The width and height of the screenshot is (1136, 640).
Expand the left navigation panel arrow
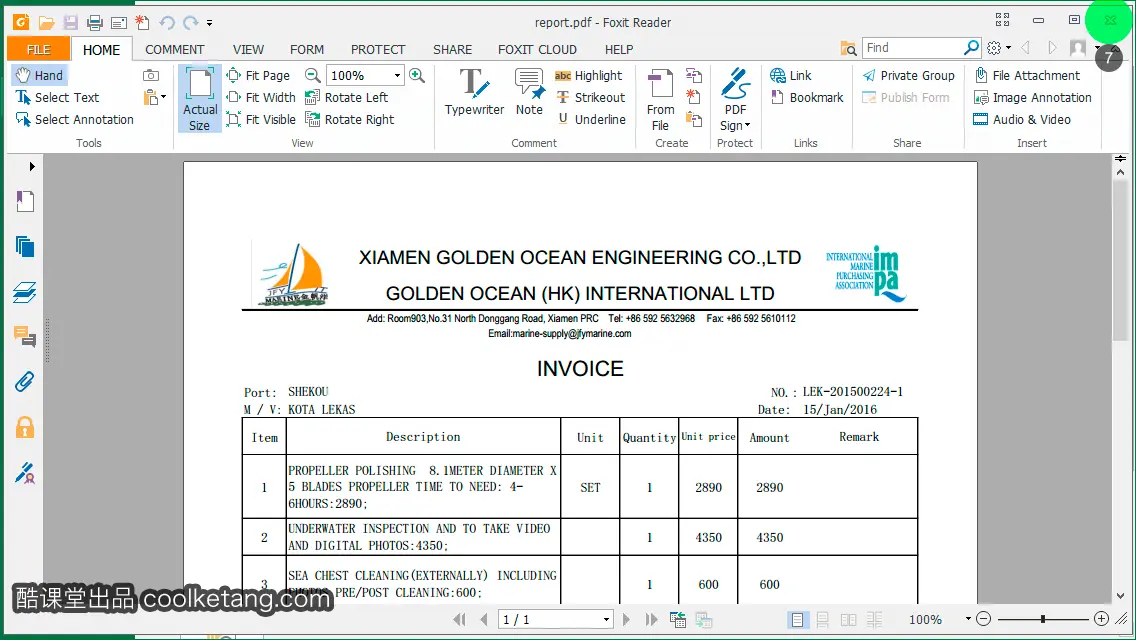click(32, 166)
